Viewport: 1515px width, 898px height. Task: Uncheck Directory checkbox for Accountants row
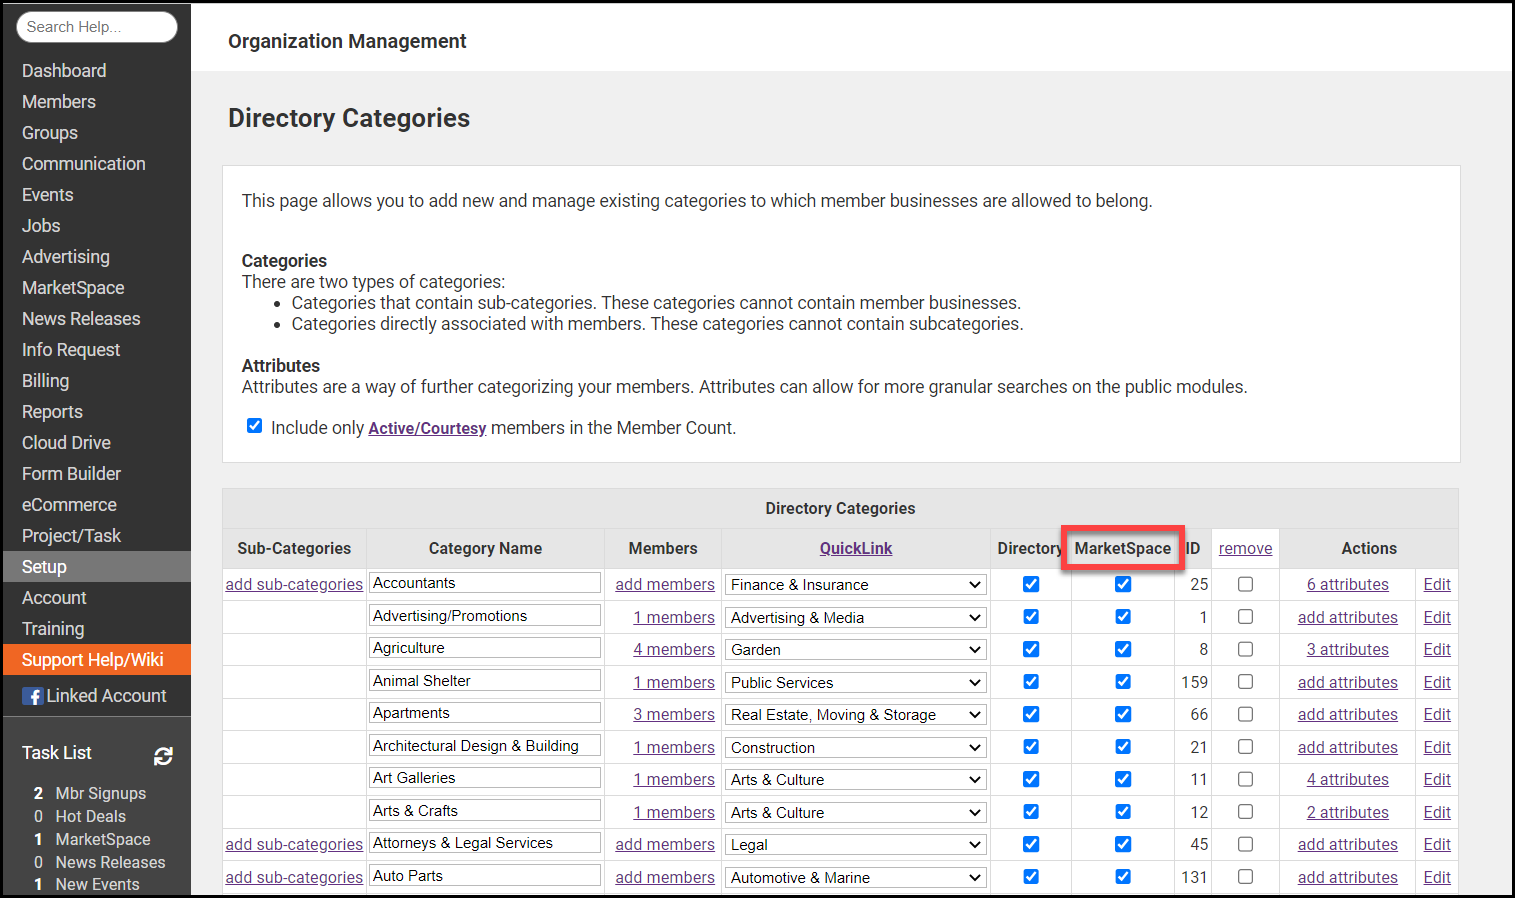(x=1031, y=584)
